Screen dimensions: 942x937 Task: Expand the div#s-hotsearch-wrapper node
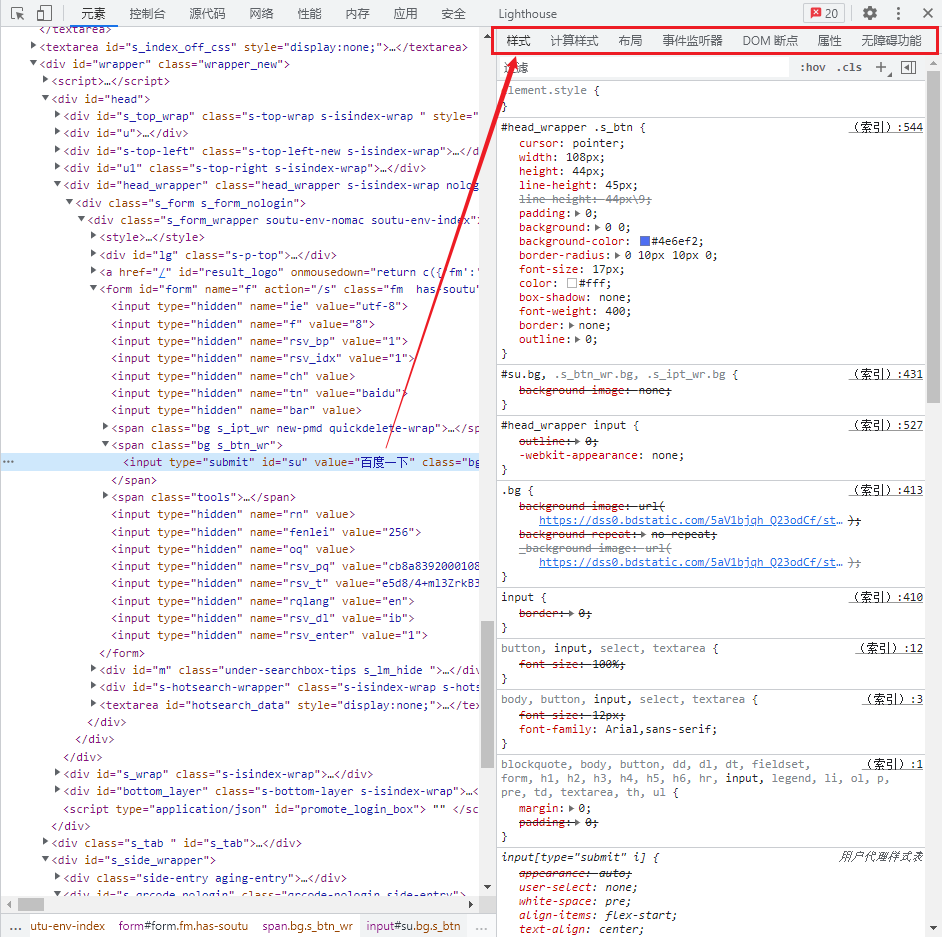93,685
